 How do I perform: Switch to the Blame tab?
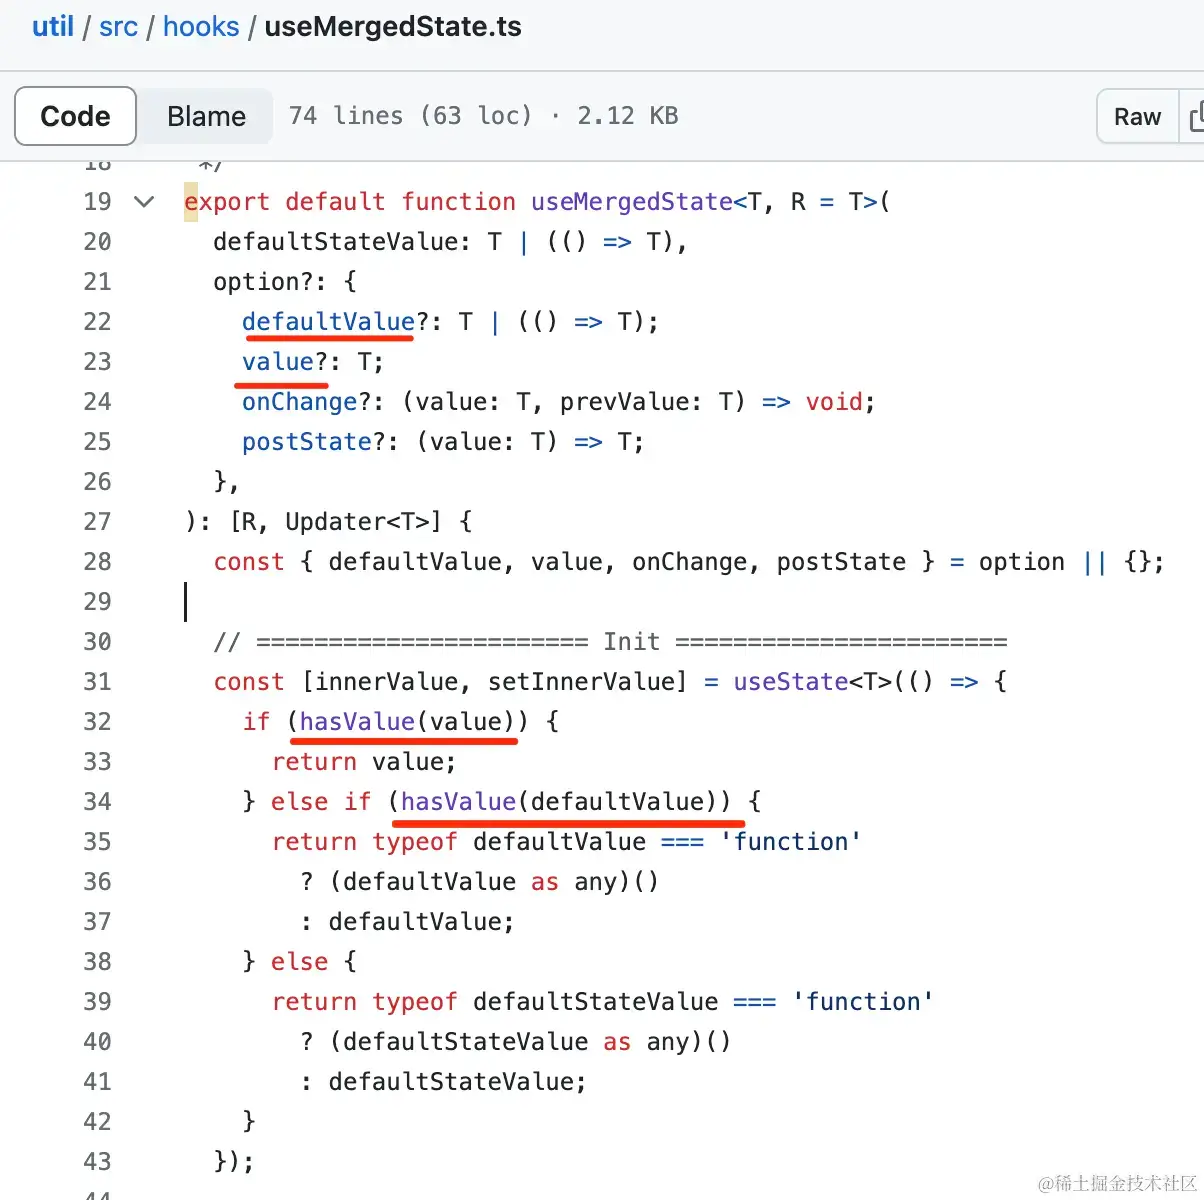coord(206,116)
